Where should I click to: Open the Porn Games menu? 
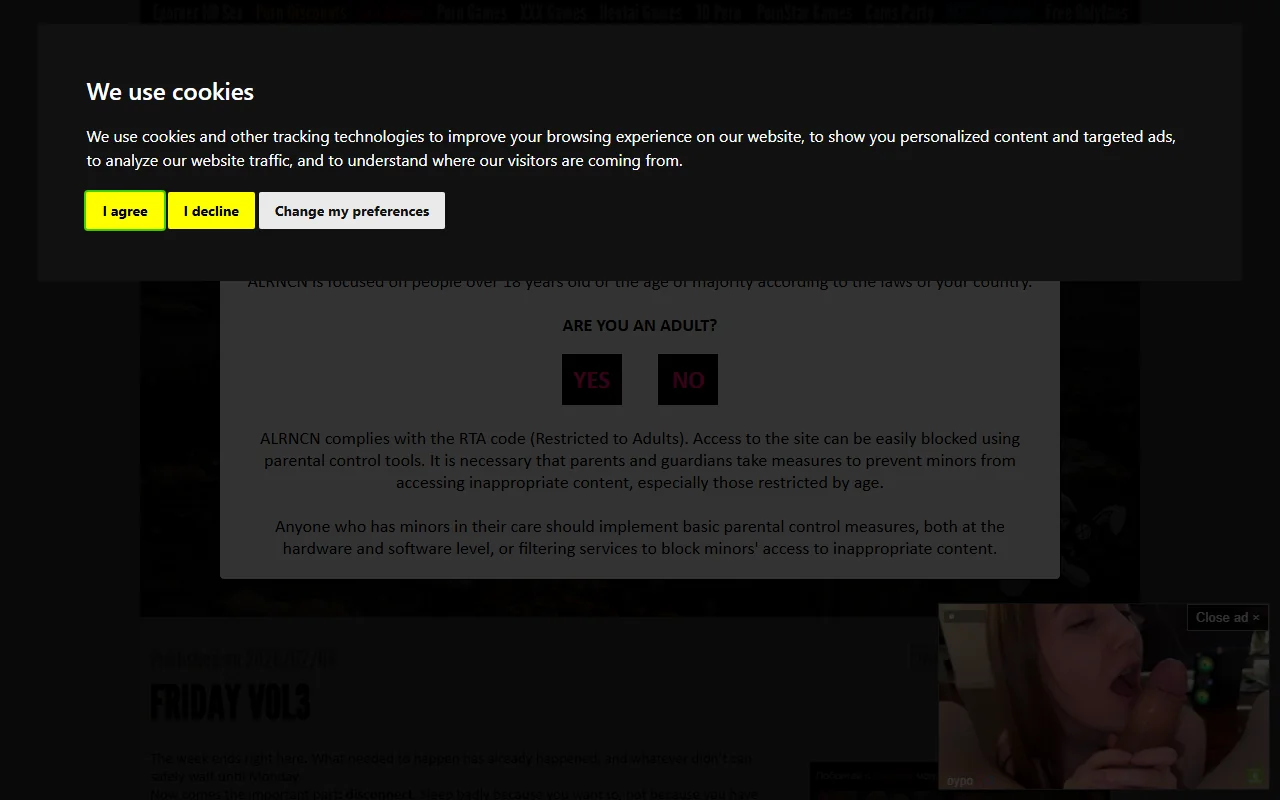(471, 12)
